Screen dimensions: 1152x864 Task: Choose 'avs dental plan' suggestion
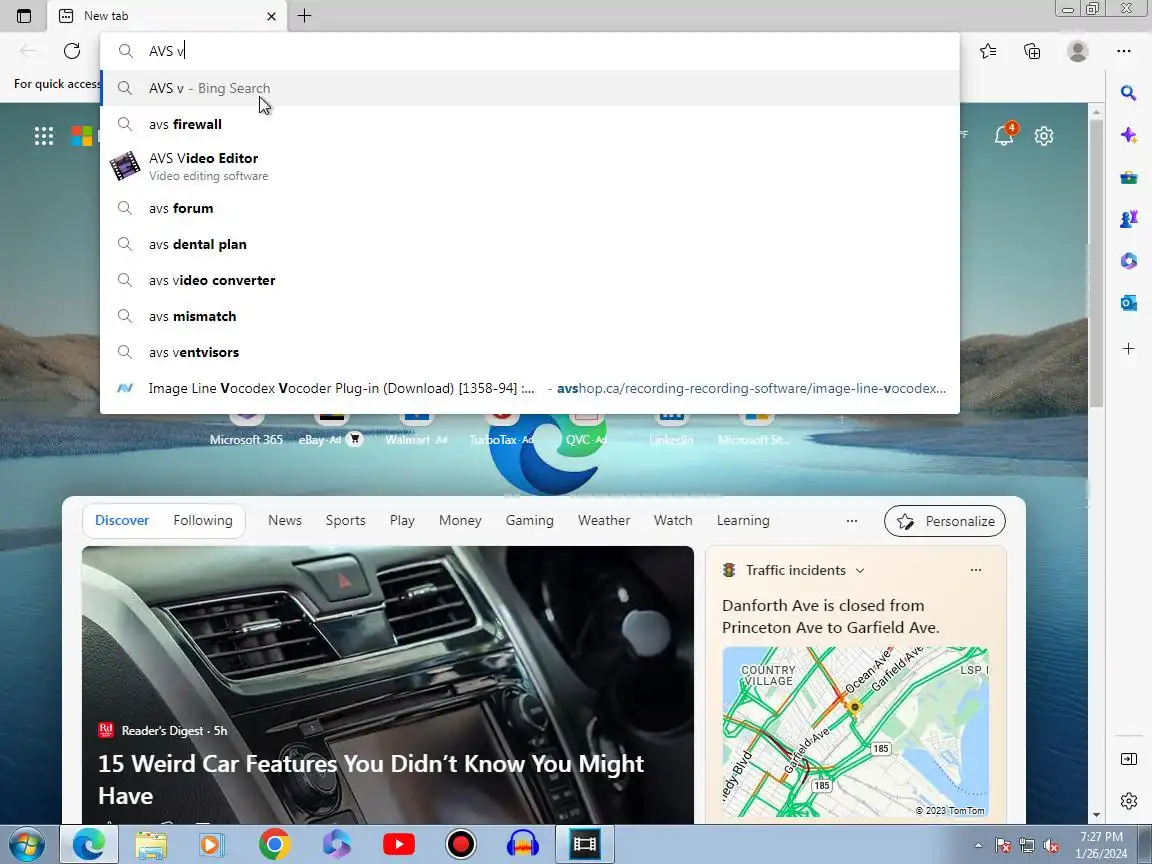coord(529,244)
